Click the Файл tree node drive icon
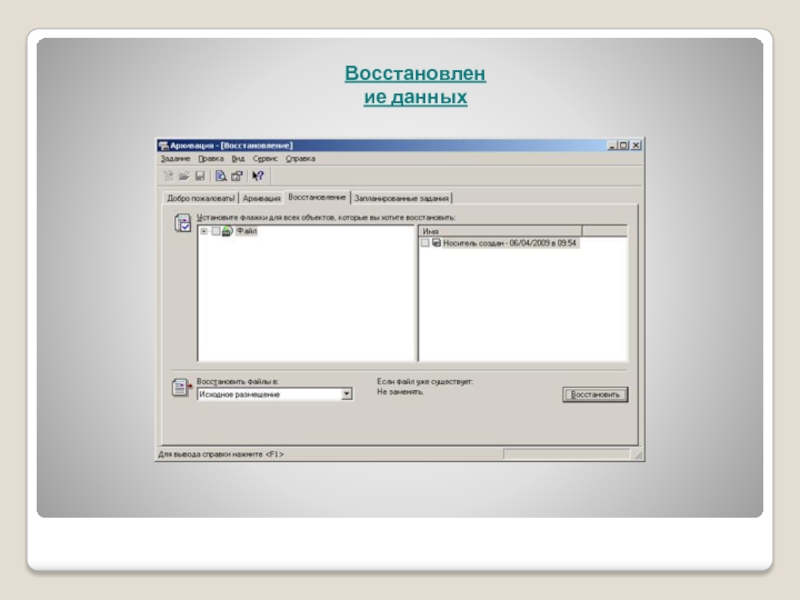The image size is (800, 600). tap(228, 231)
